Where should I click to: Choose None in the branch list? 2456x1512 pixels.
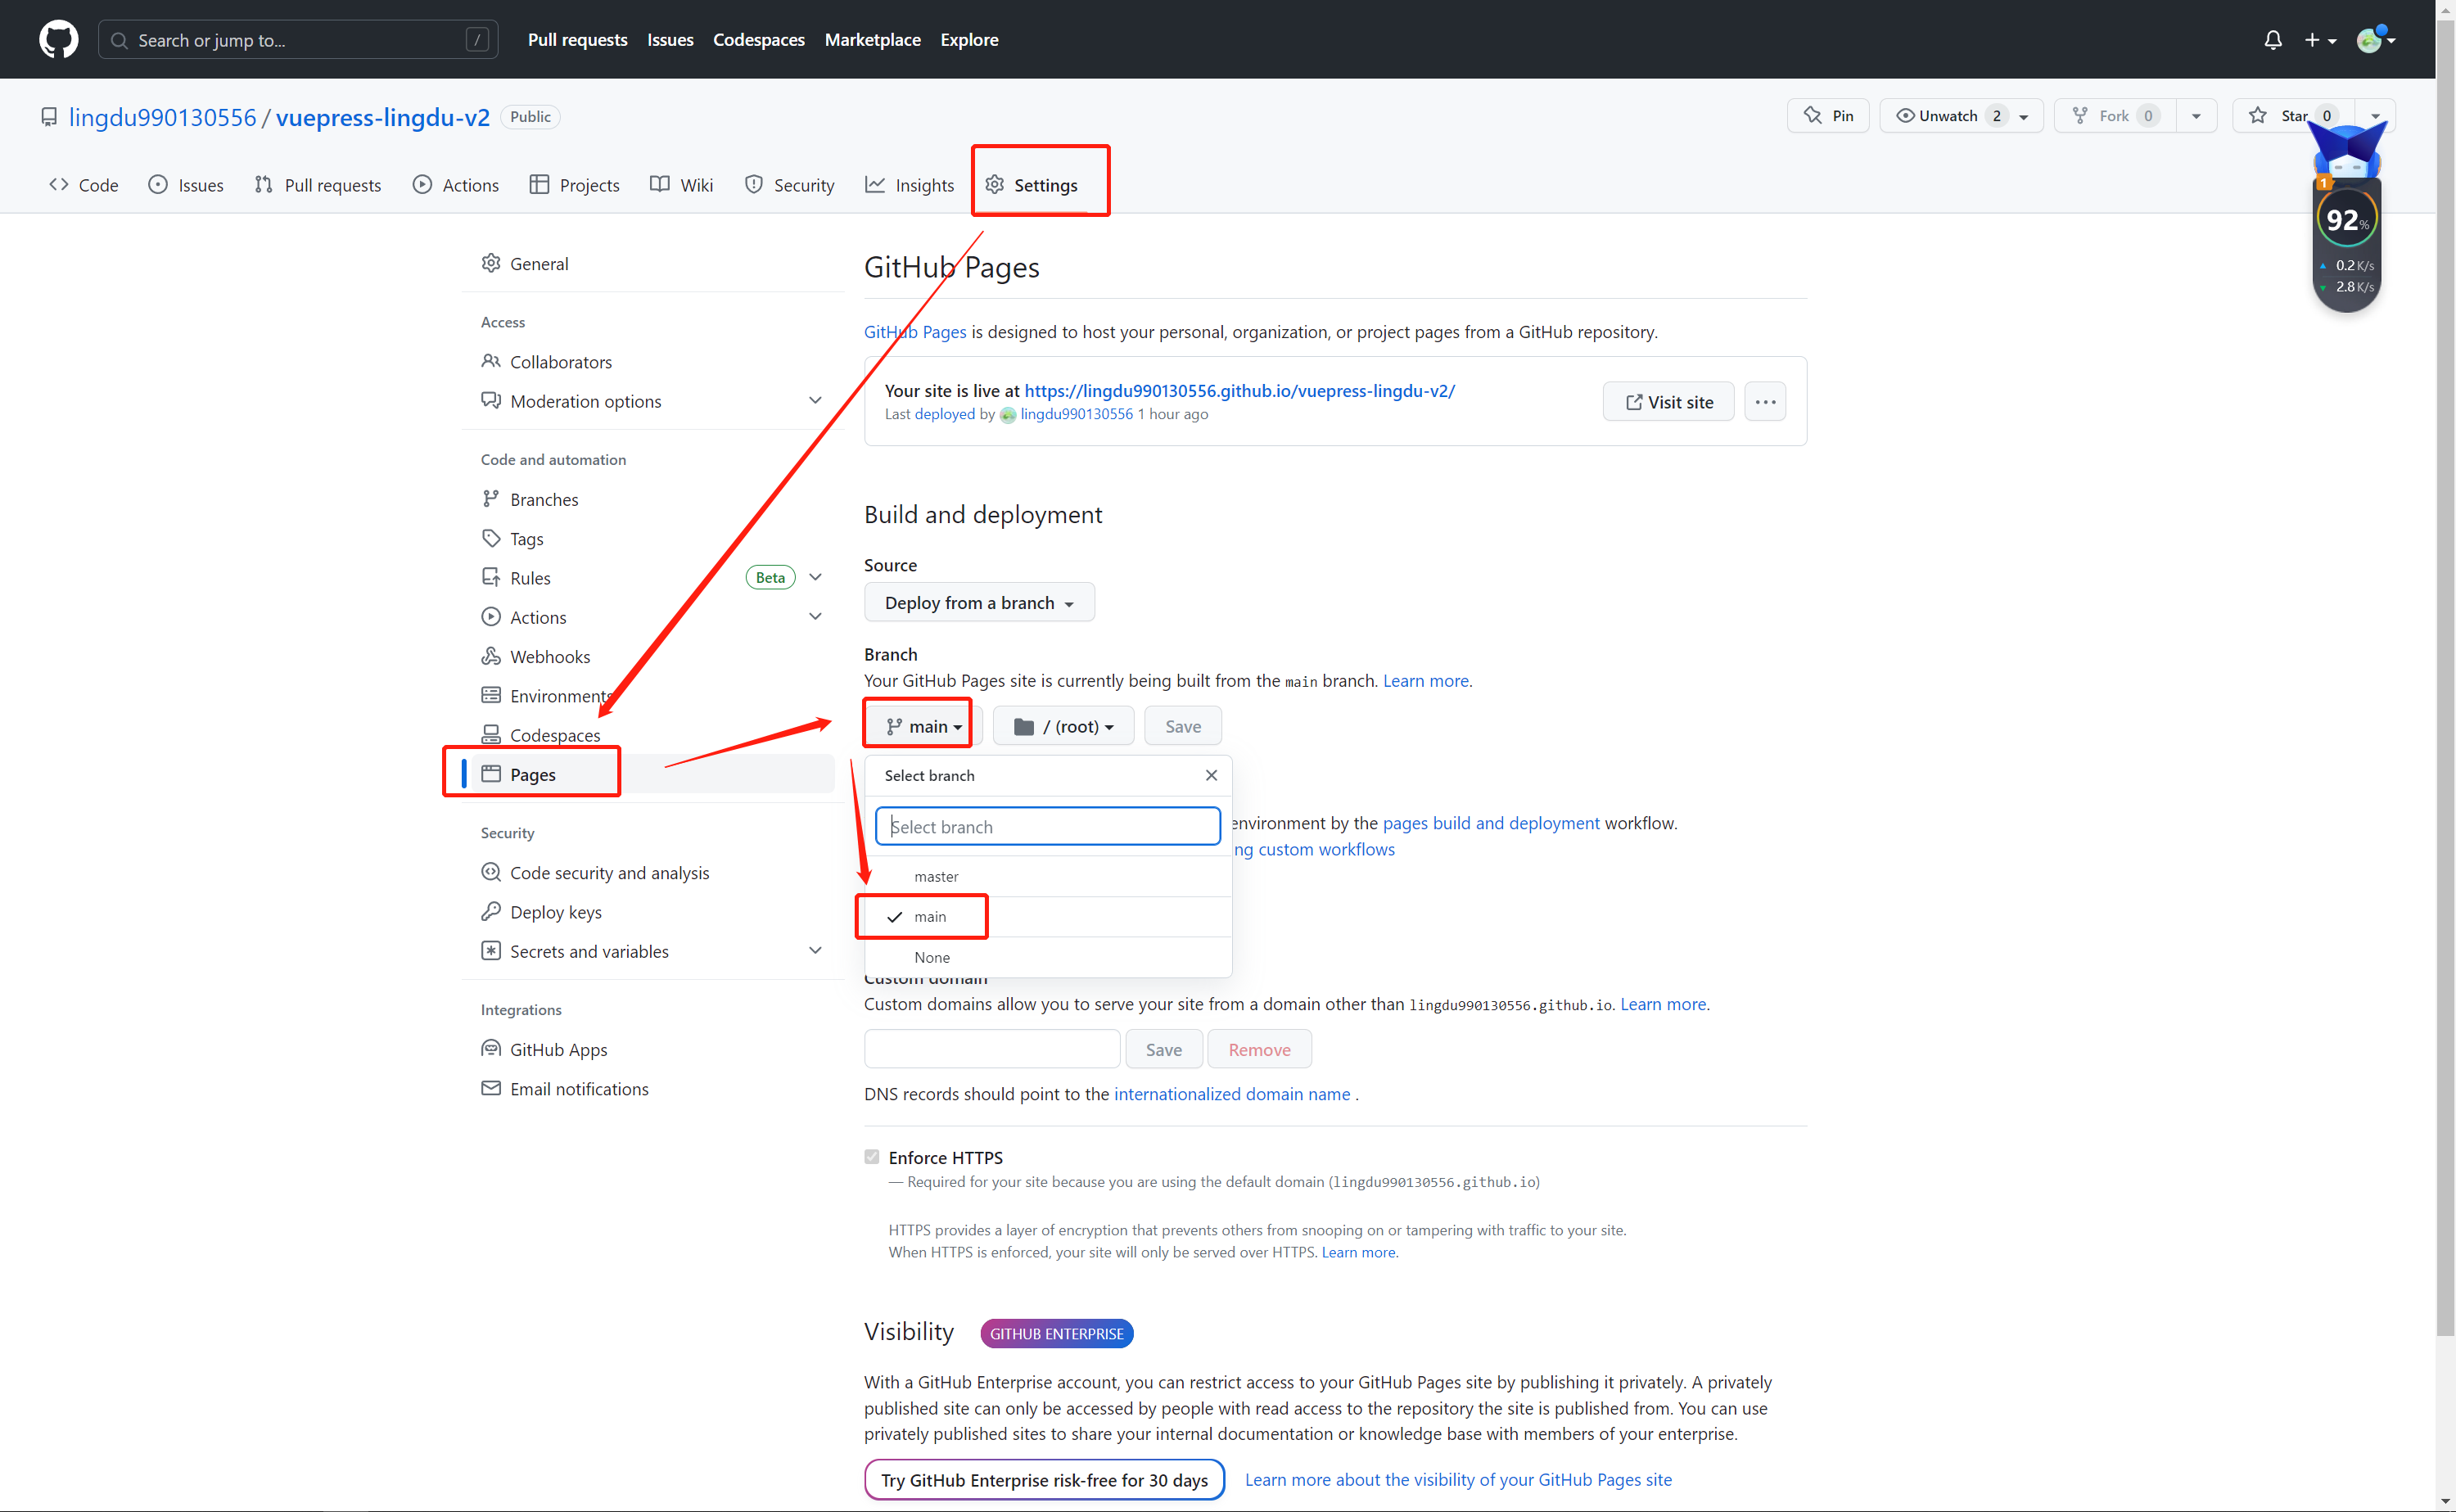click(932, 957)
